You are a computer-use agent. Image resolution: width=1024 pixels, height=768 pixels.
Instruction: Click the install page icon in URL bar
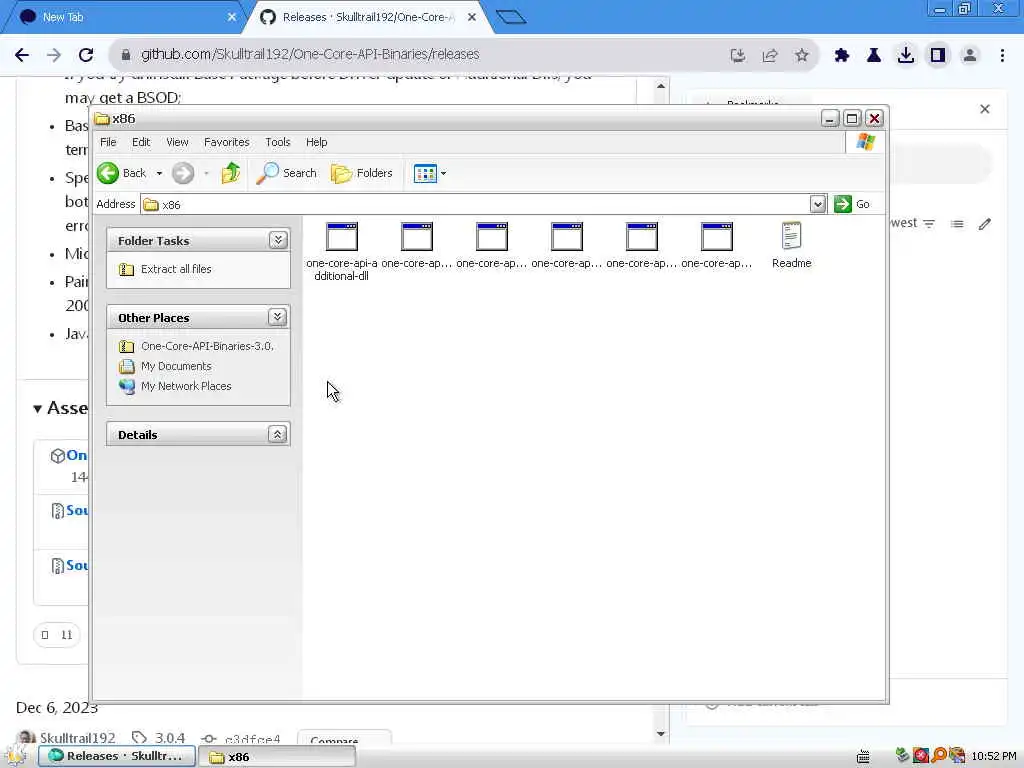coord(738,56)
